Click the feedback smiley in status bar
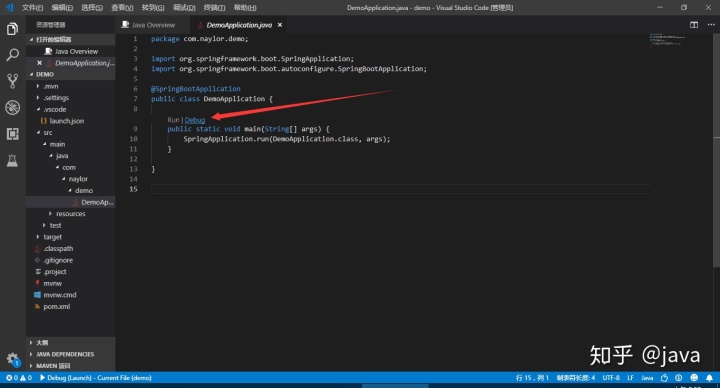 [x=694, y=378]
